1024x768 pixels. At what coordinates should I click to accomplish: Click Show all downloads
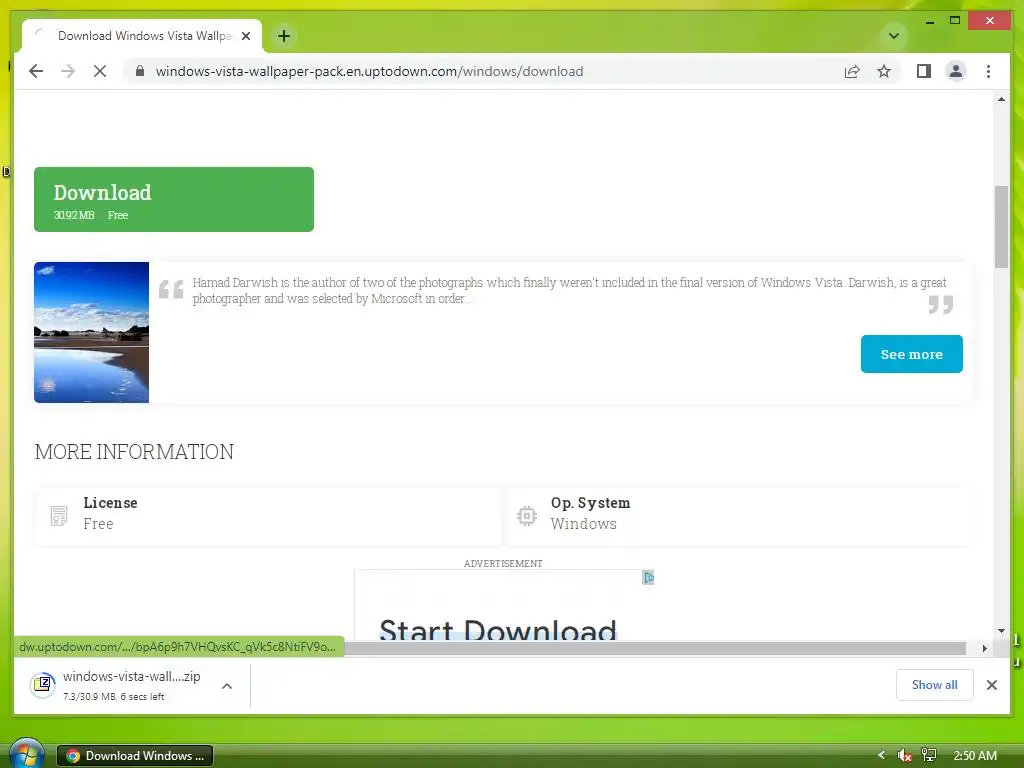(x=935, y=684)
